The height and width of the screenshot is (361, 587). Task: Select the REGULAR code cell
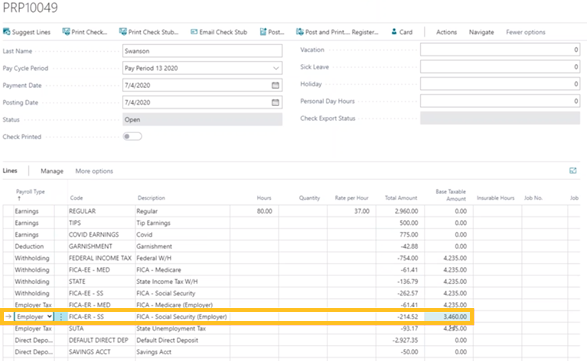click(x=102, y=211)
